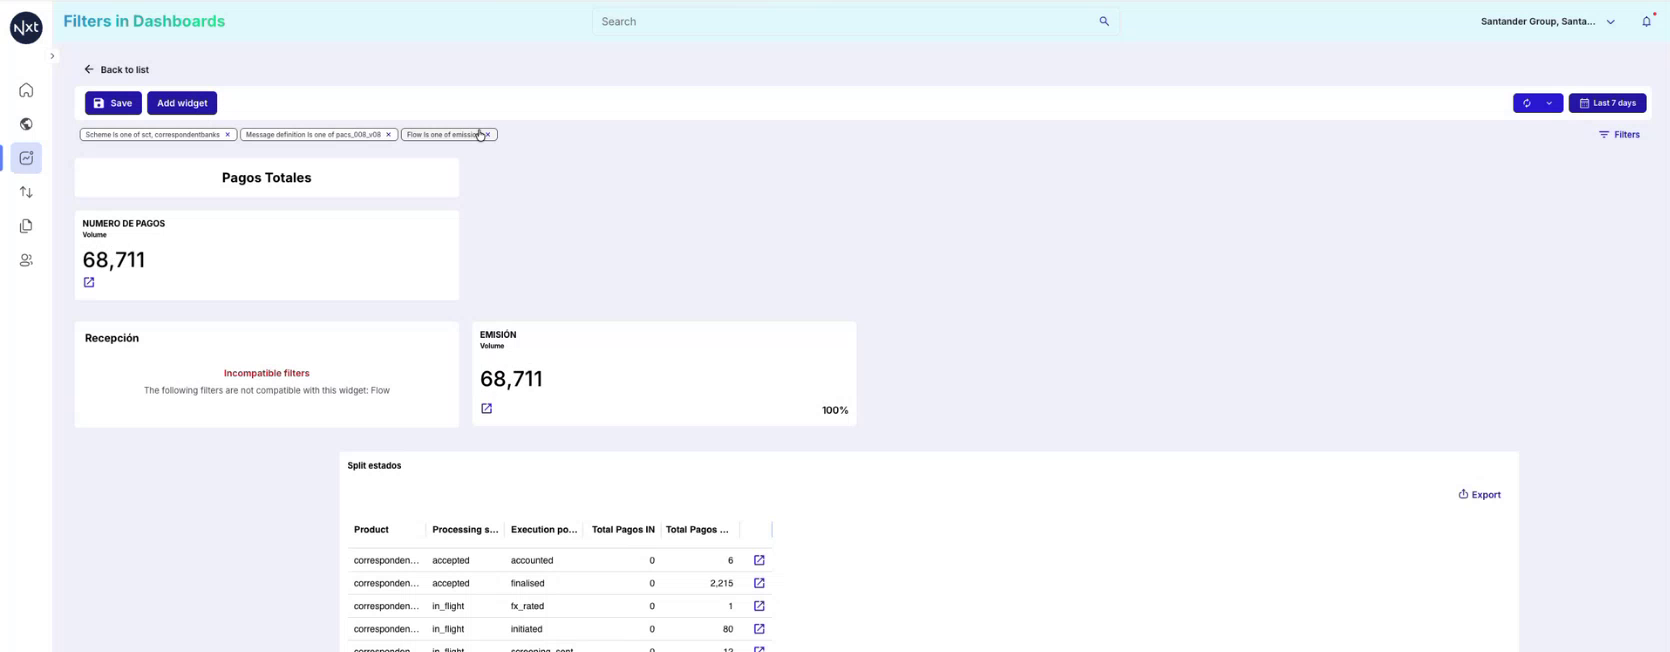Open the documents sidebar icon

26,226
